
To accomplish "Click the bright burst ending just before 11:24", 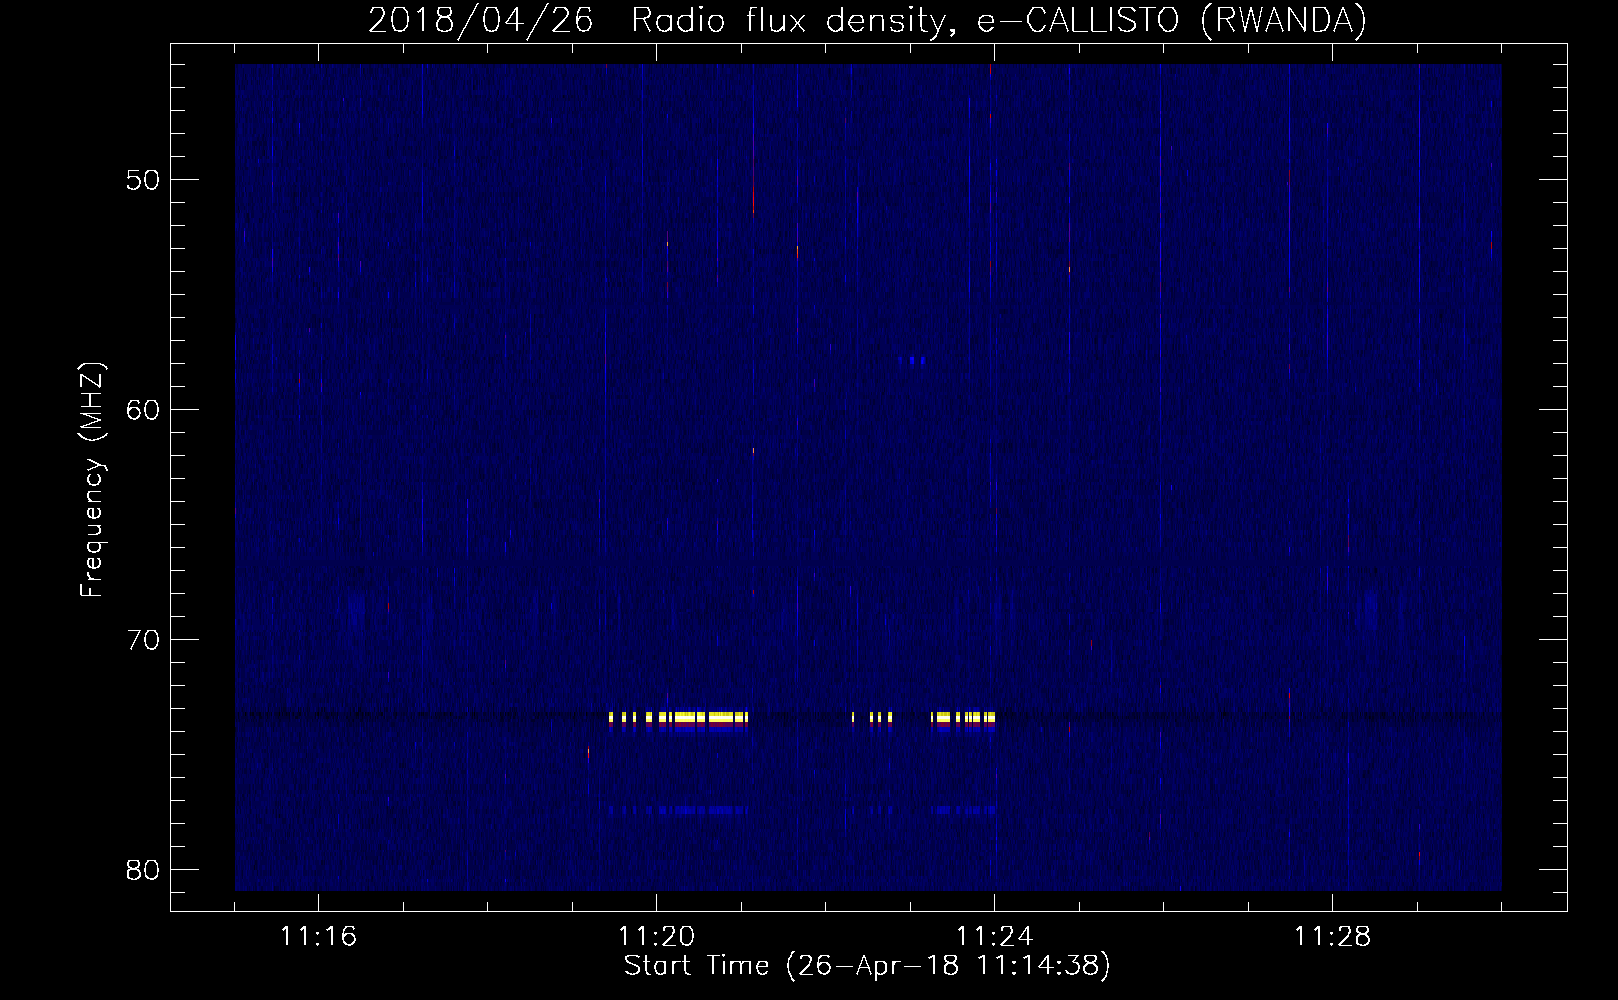I will point(963,717).
